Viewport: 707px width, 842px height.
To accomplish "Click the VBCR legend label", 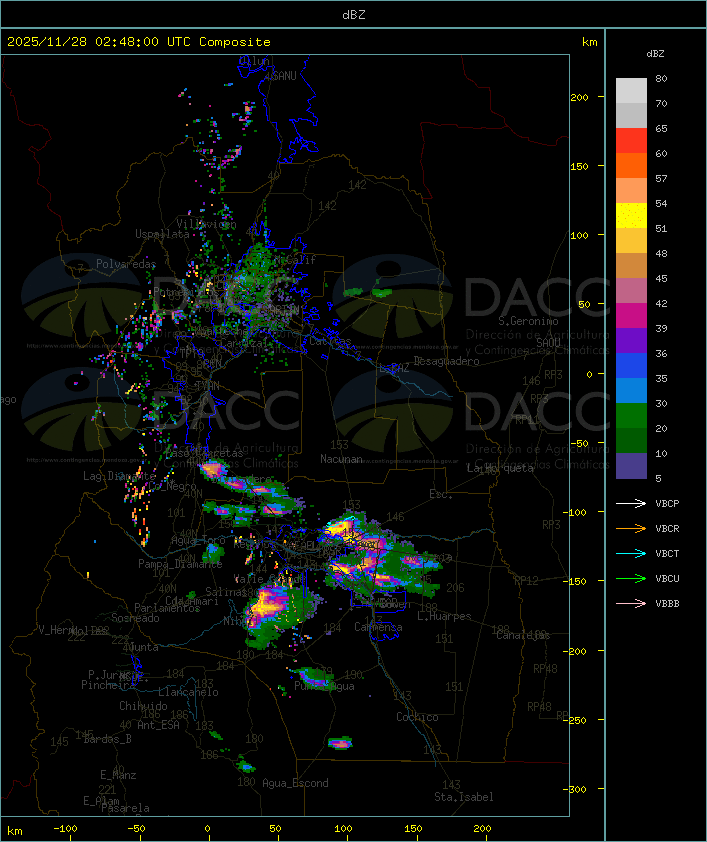I will pyautogui.click(x=667, y=528).
